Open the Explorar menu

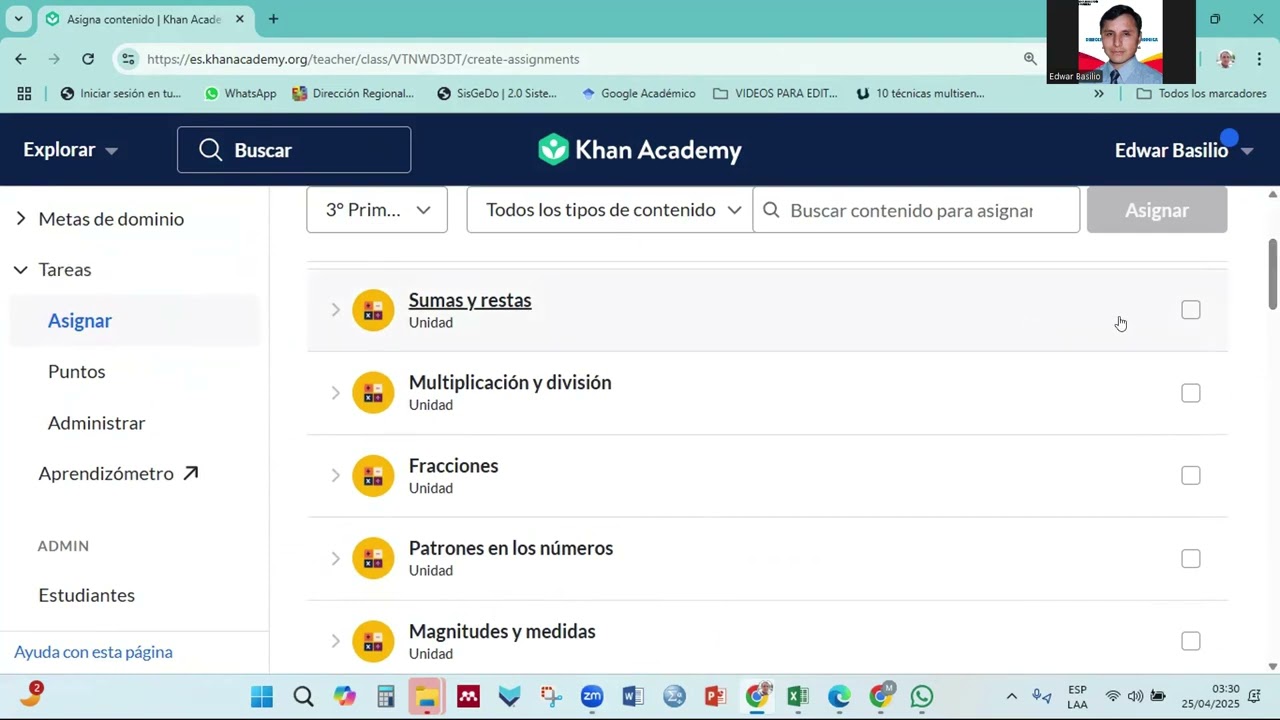70,150
